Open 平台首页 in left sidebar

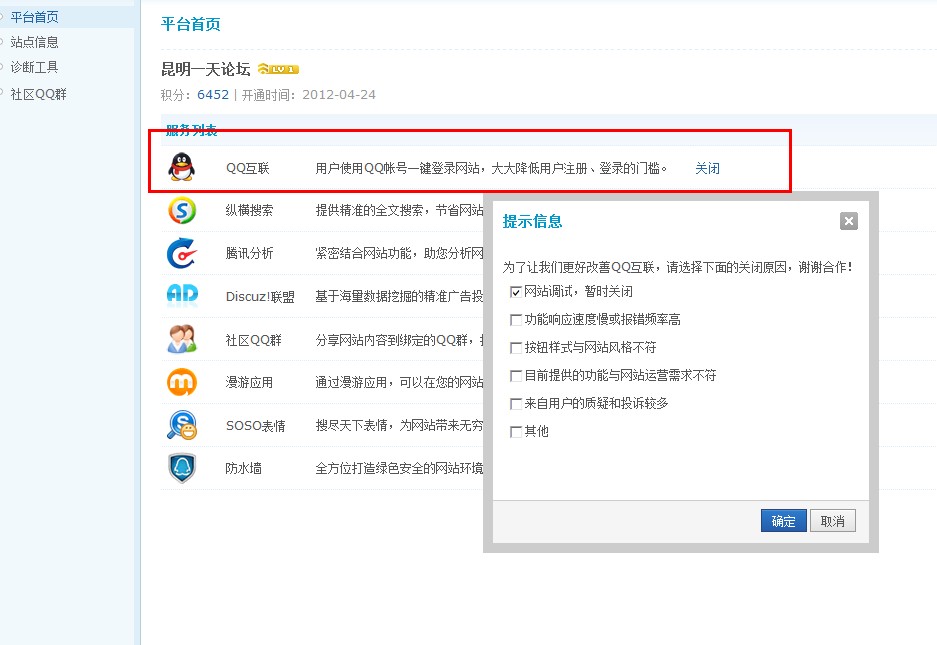click(35, 17)
